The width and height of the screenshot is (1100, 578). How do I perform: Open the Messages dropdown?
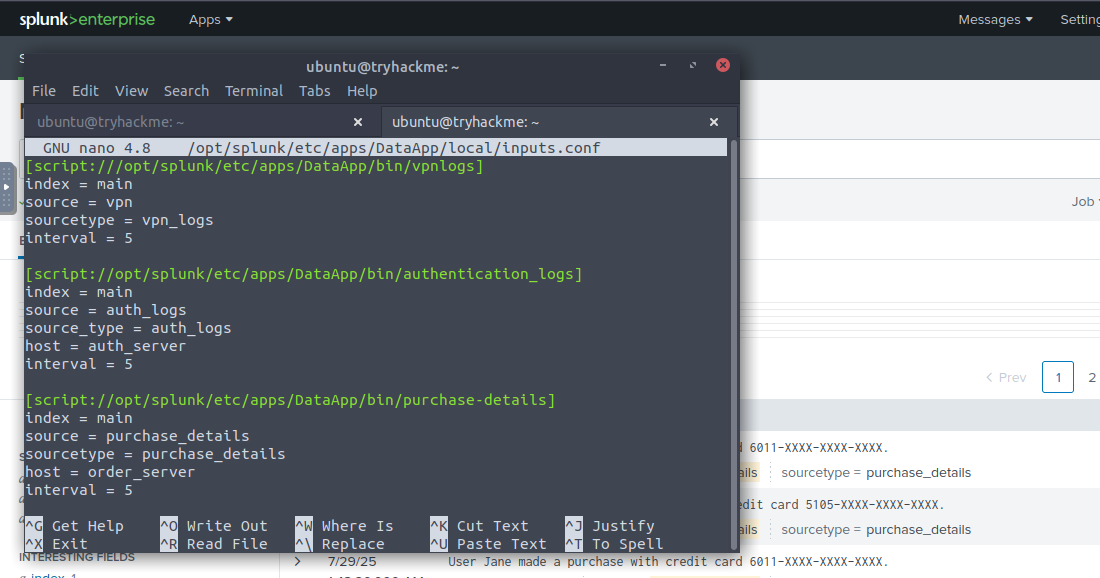pyautogui.click(x=994, y=18)
